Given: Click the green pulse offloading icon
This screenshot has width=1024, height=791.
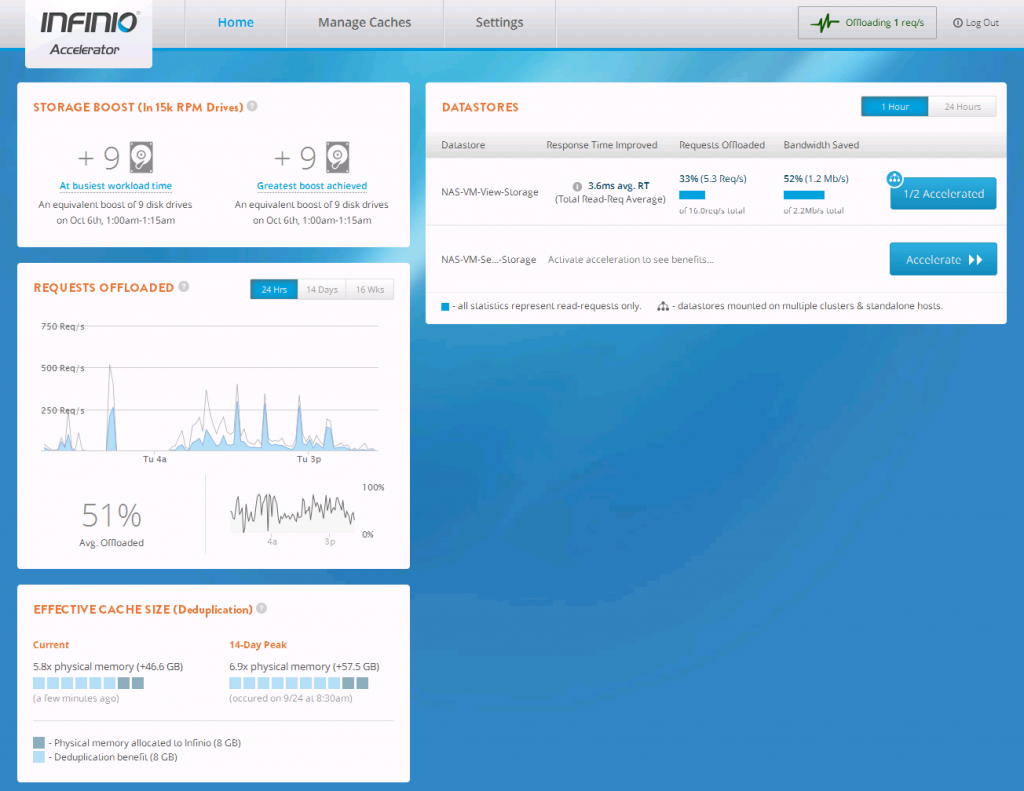Looking at the screenshot, I should (x=824, y=23).
